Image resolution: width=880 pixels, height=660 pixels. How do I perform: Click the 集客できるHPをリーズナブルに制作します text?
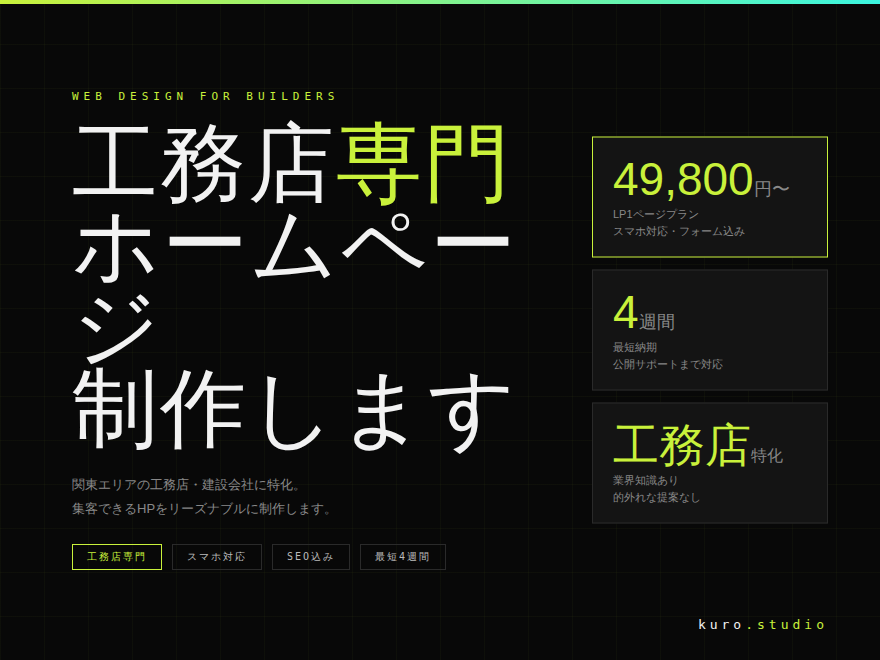tap(201, 508)
